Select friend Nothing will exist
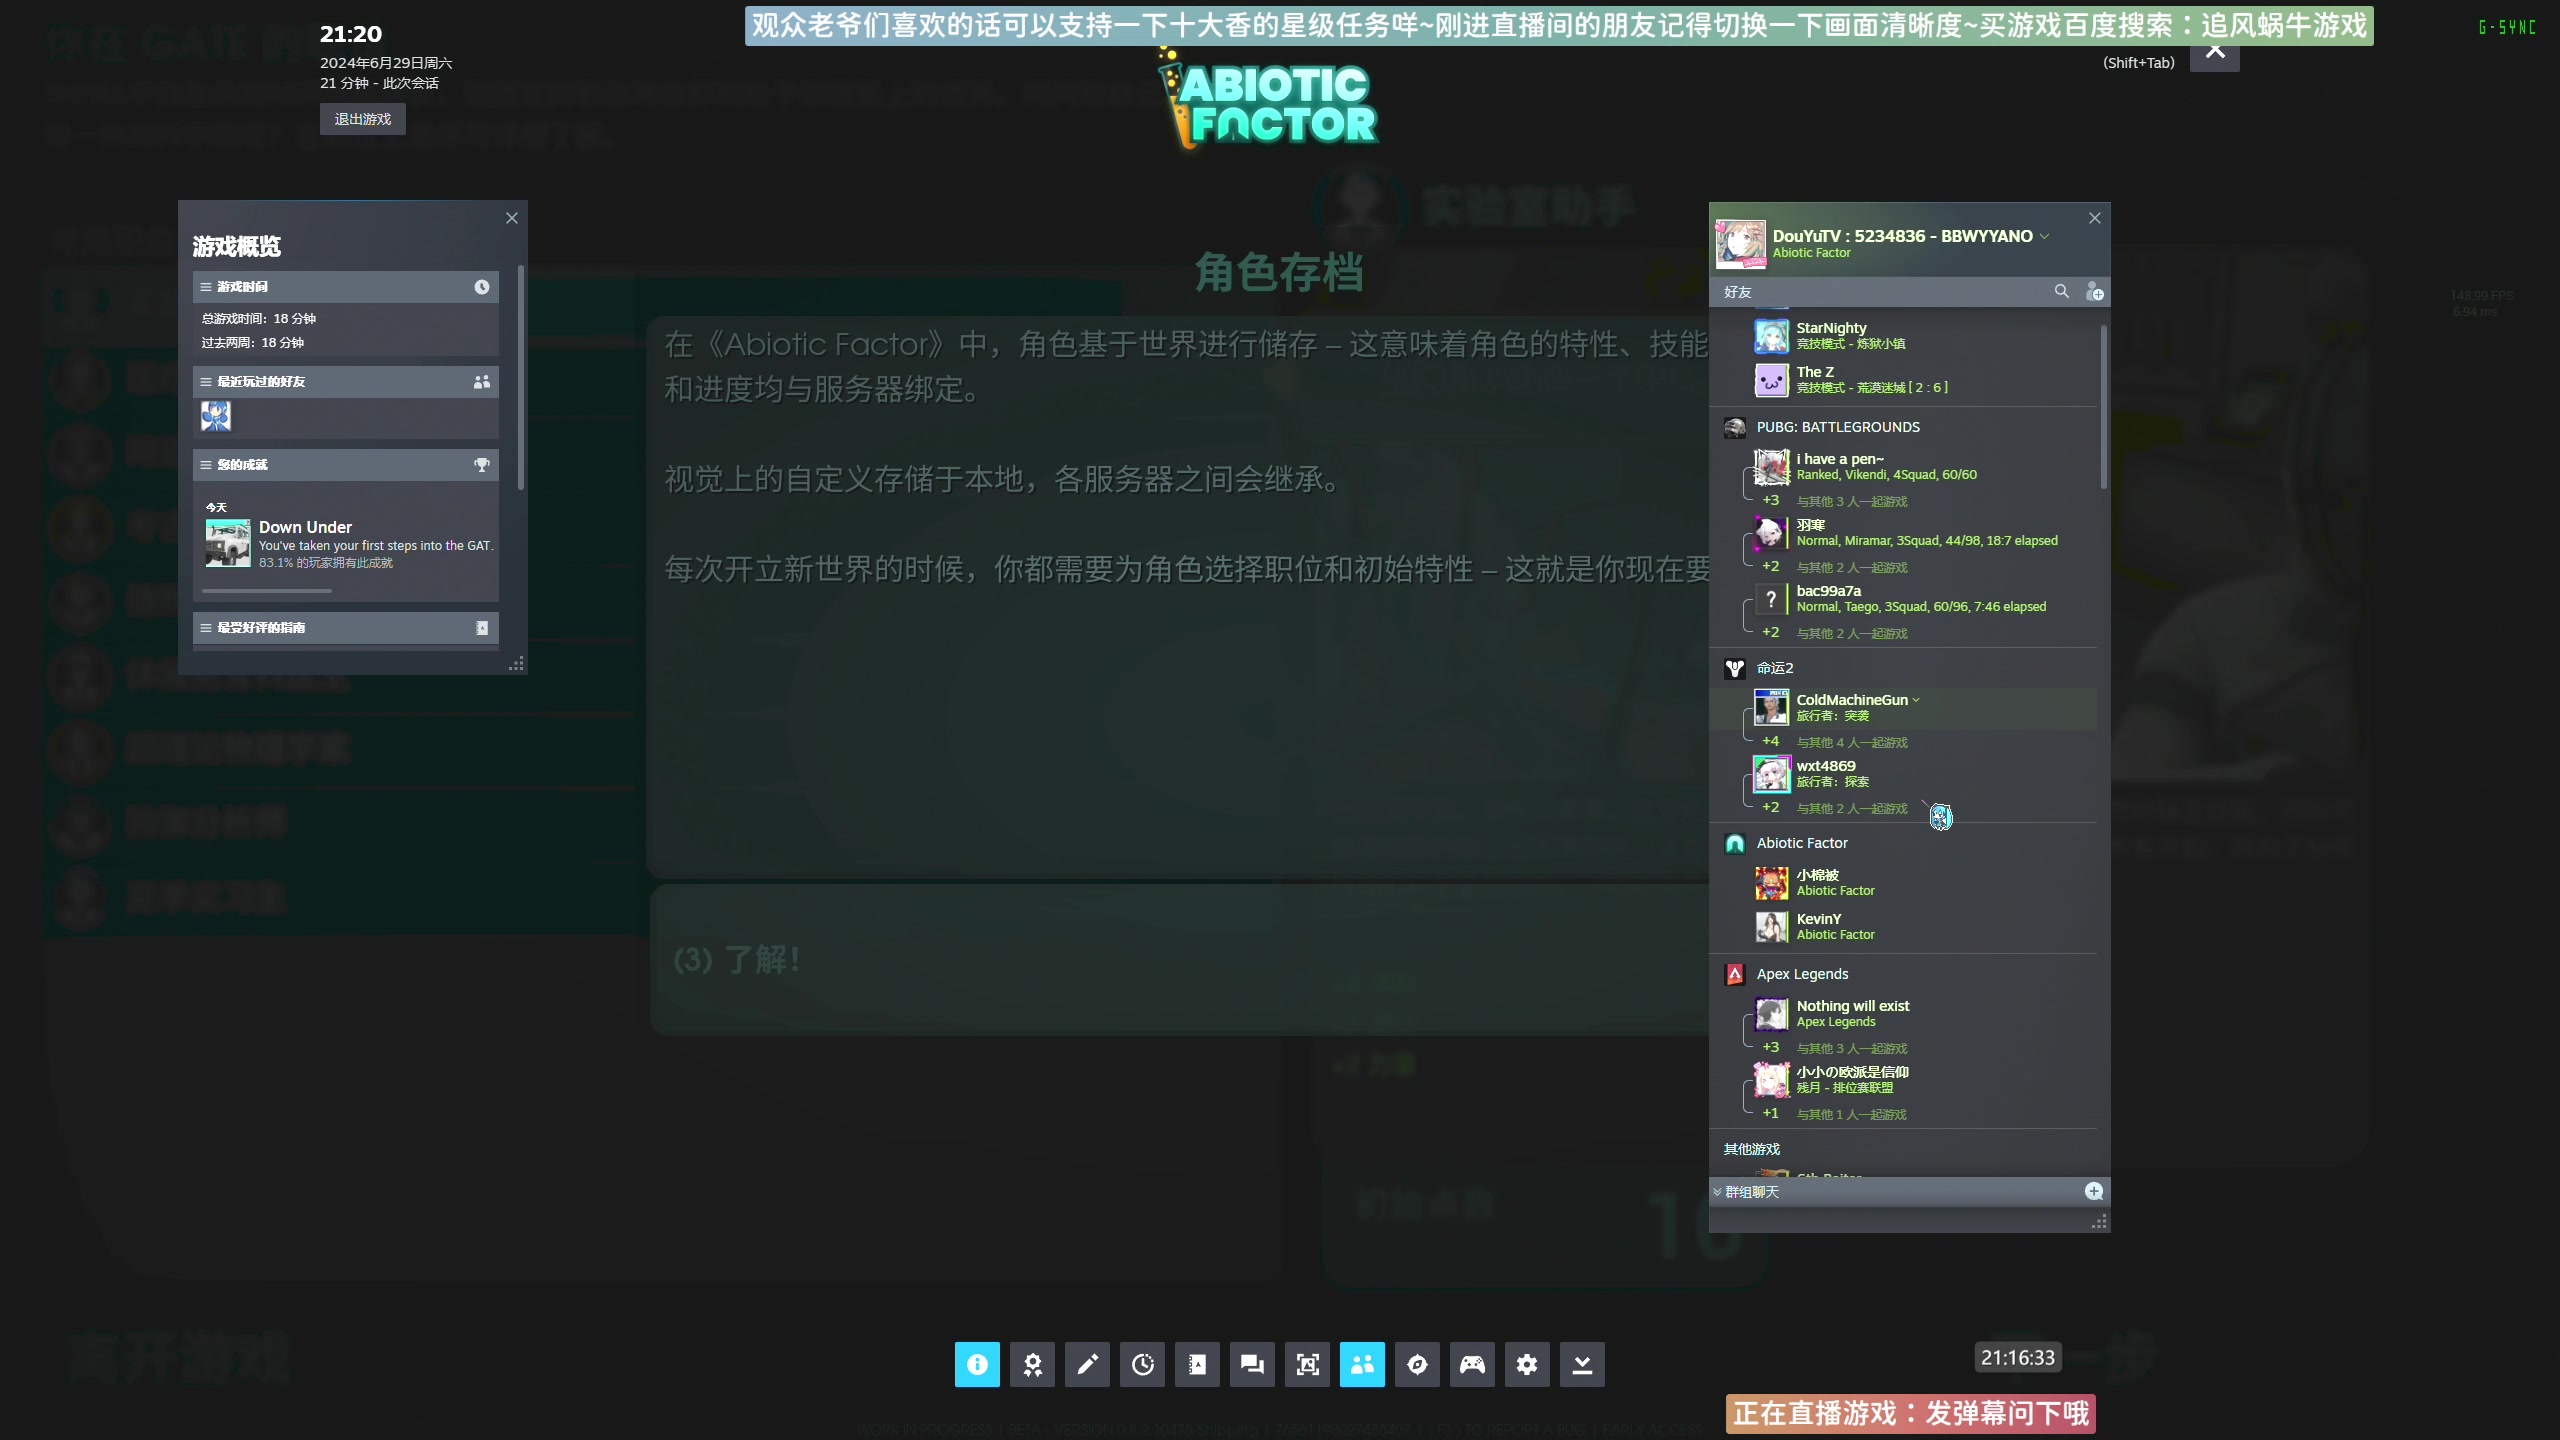The height and width of the screenshot is (1440, 2560). tap(1904, 1014)
